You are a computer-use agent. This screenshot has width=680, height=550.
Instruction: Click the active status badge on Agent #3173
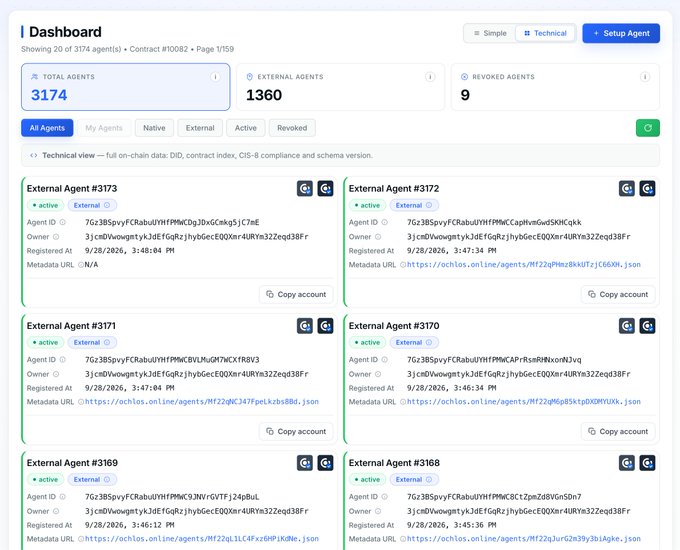coord(46,205)
